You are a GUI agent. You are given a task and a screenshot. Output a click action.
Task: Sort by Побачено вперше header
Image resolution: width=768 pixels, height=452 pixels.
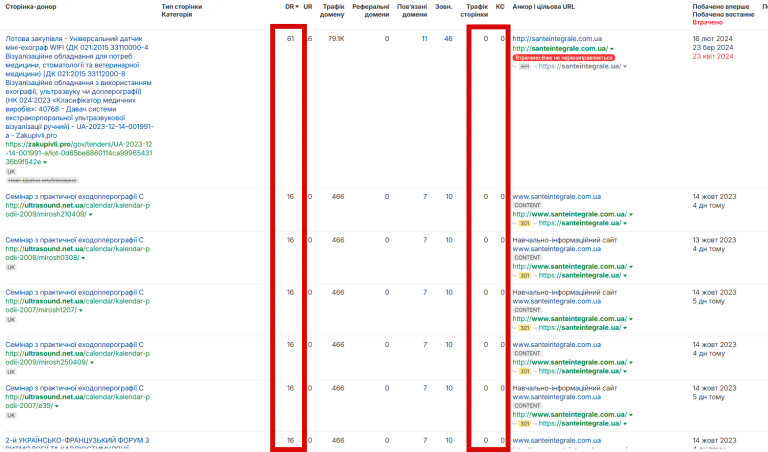tap(720, 7)
